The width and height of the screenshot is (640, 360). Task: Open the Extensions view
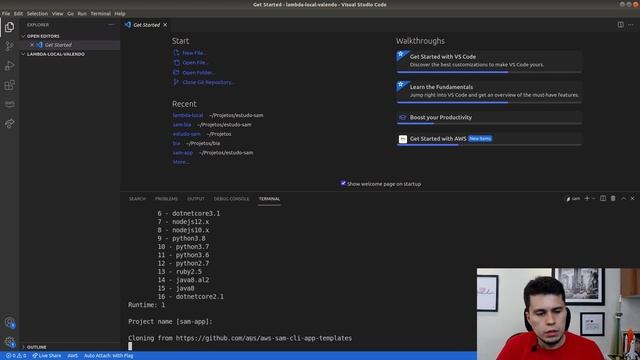pos(9,85)
